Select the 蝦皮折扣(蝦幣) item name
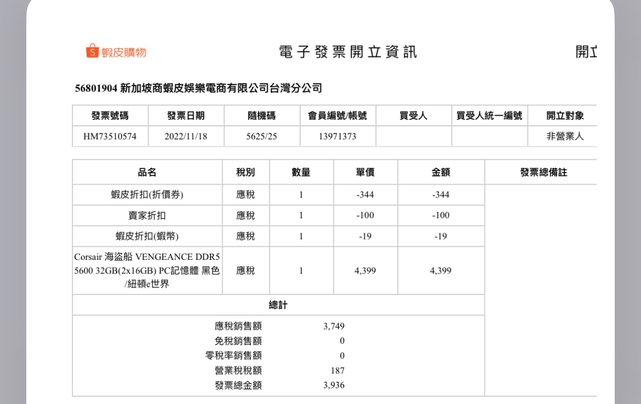The width and height of the screenshot is (641, 404). tap(147, 236)
